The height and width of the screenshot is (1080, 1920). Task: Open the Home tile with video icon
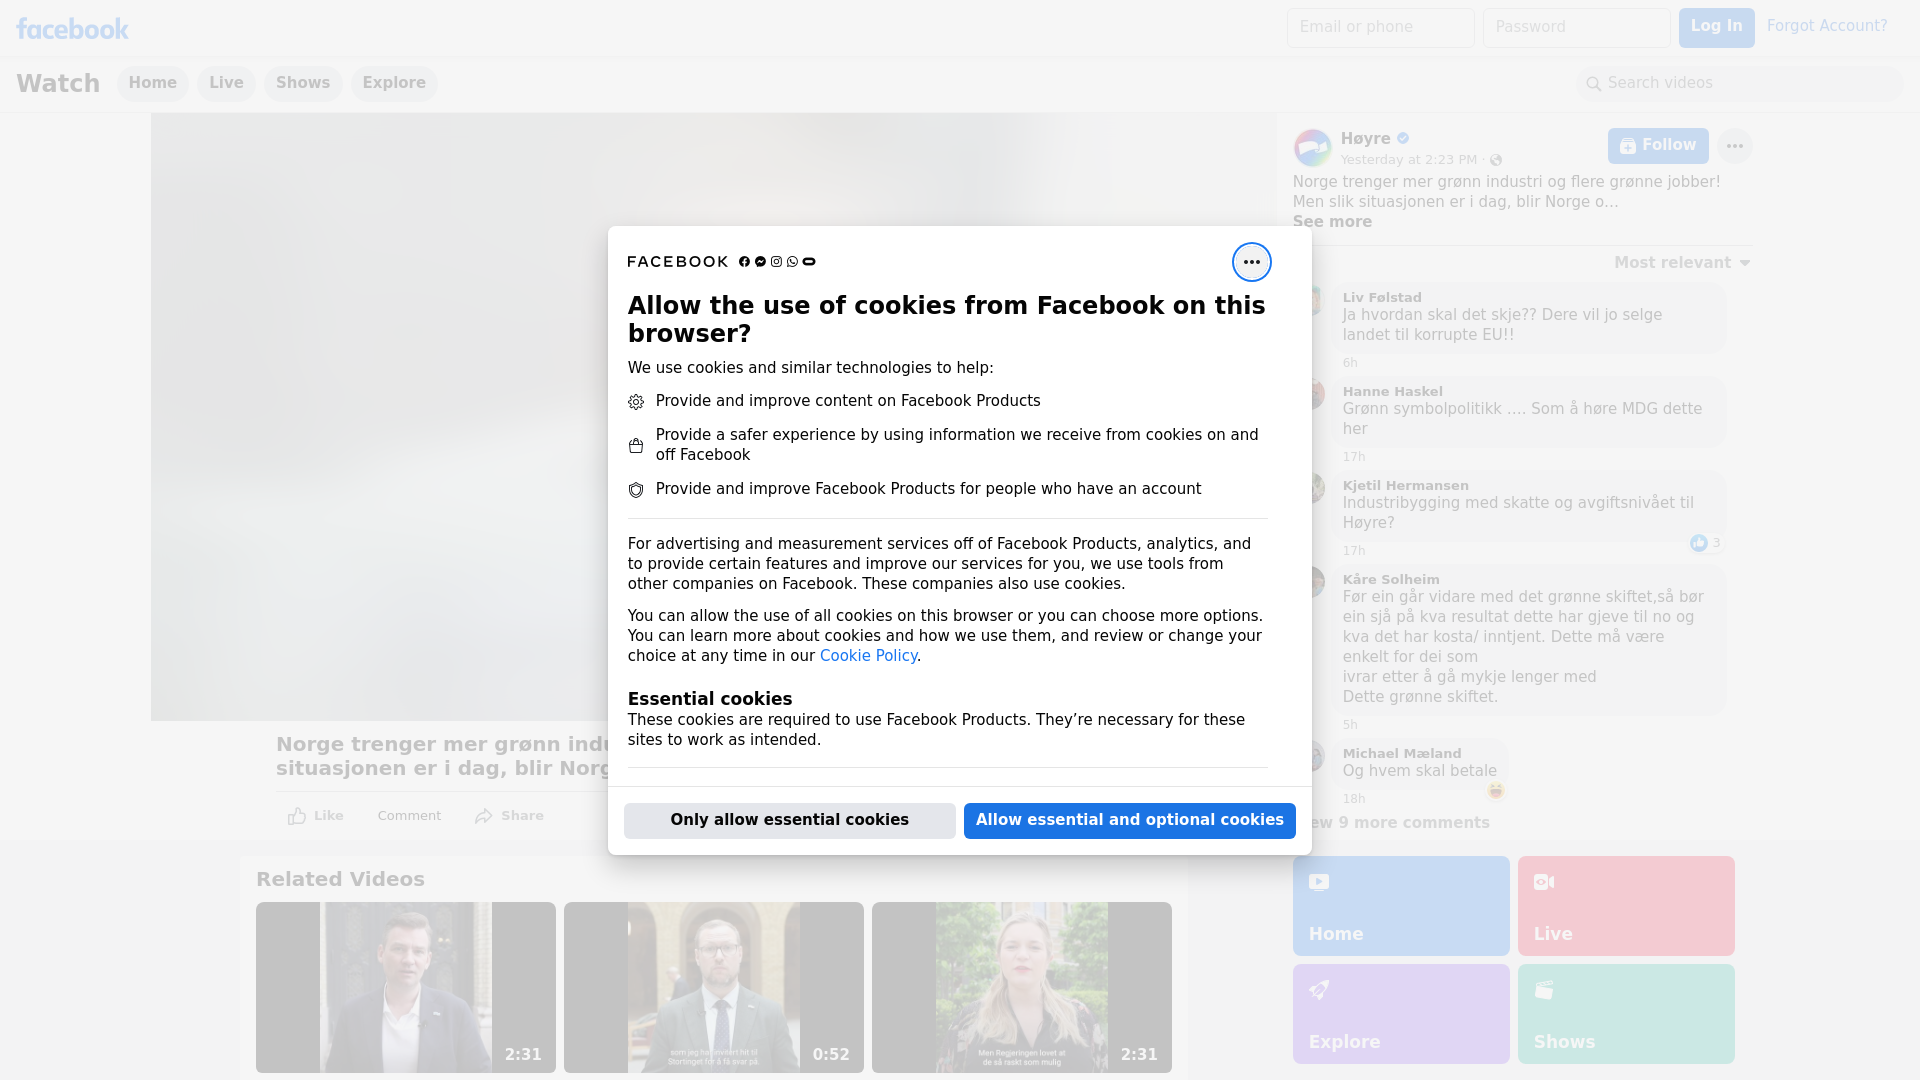point(1400,906)
